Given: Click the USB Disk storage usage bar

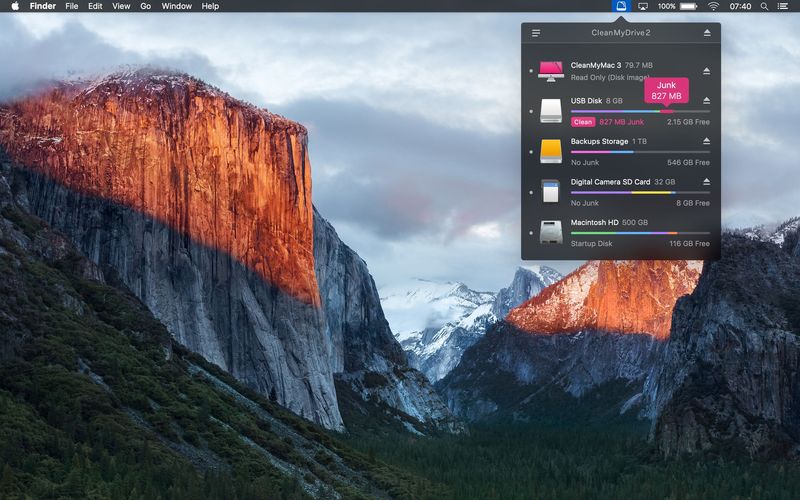Looking at the screenshot, I should pos(640,111).
